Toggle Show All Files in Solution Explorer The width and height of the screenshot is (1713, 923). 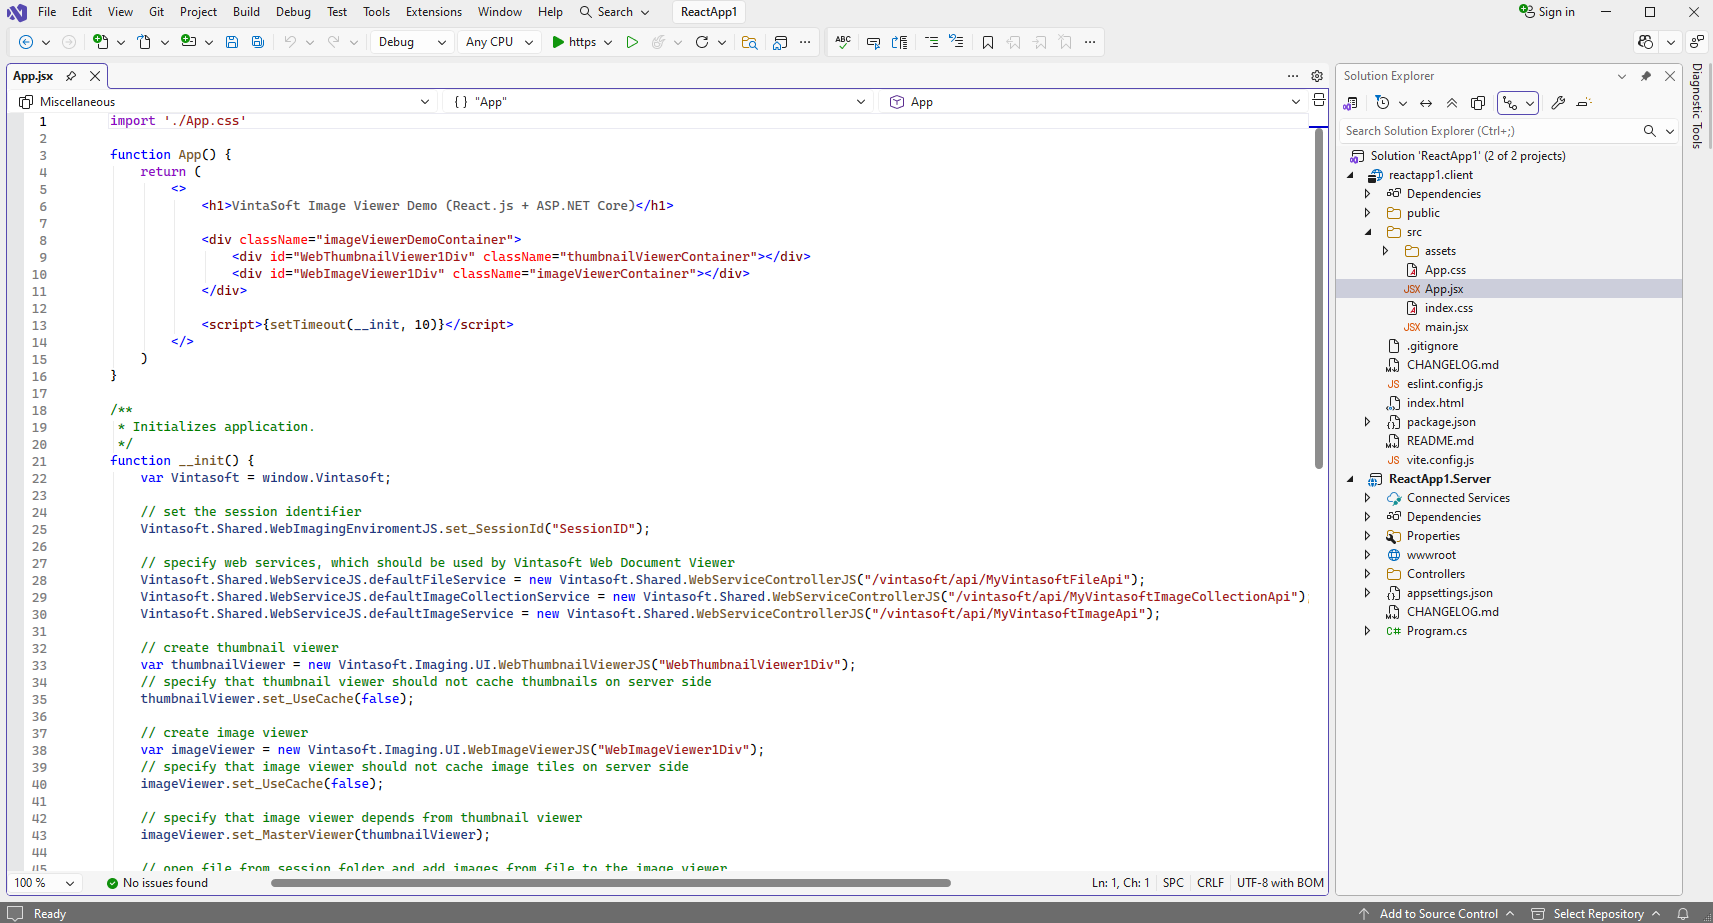[1478, 103]
